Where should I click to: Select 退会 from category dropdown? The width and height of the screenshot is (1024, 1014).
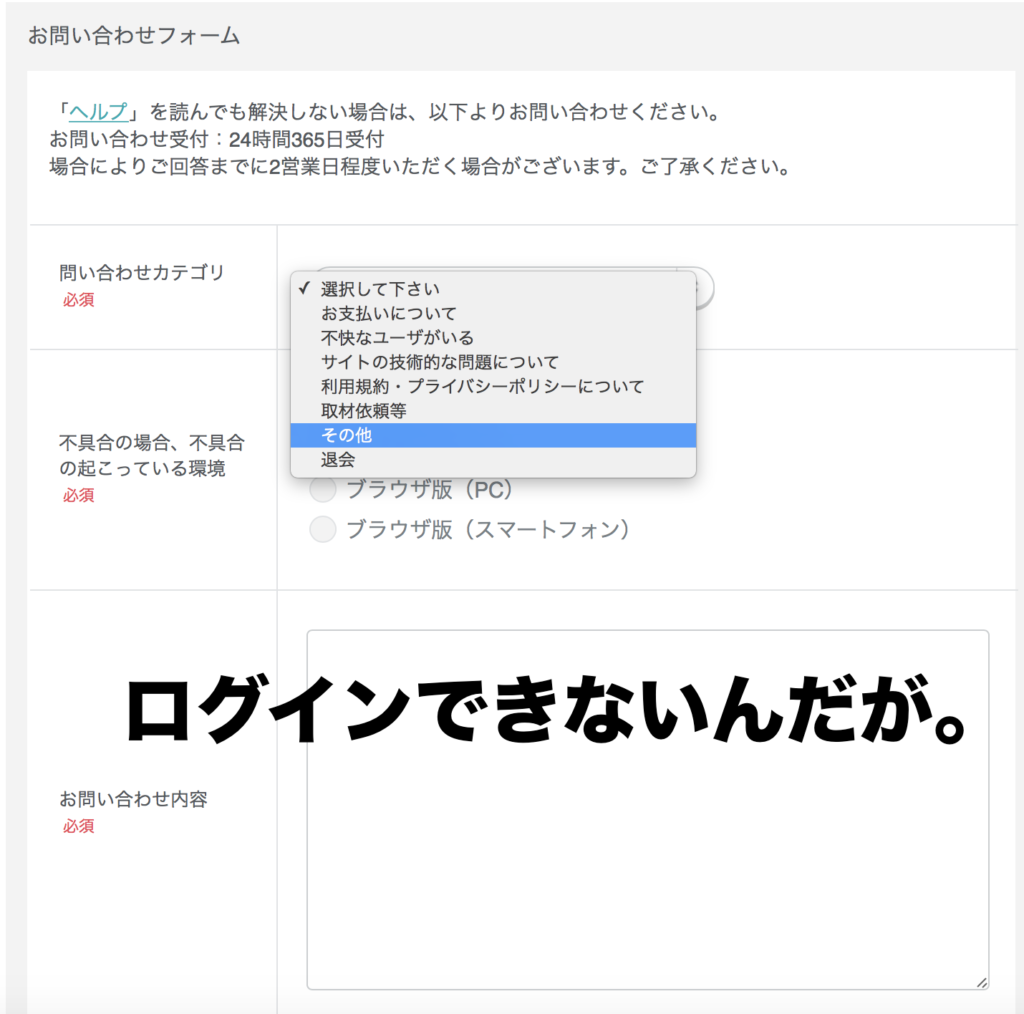pyautogui.click(x=338, y=460)
